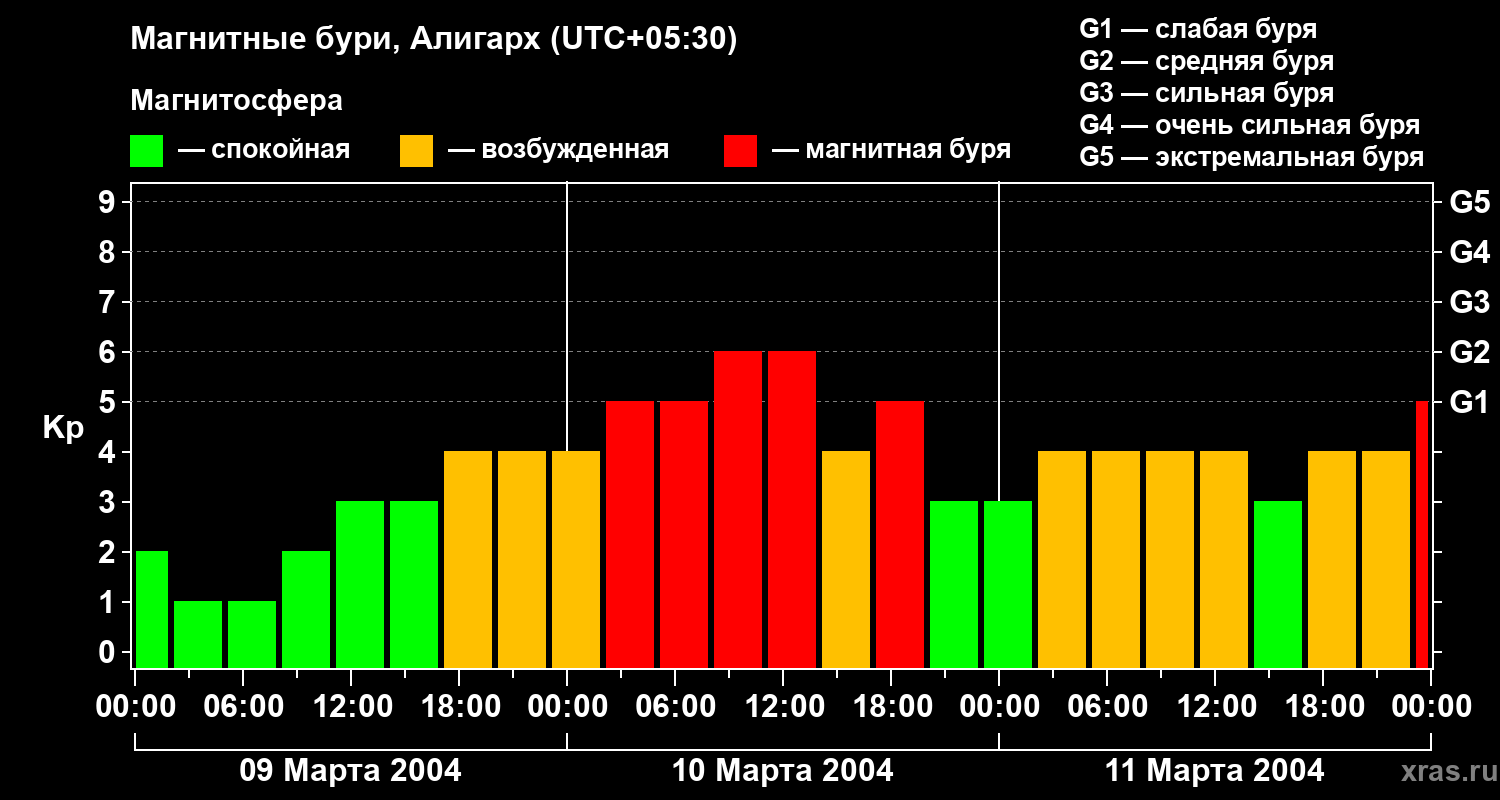1500x800 pixels.
Task: Click the '— магнитная буря' legend label
Action: click(x=891, y=150)
